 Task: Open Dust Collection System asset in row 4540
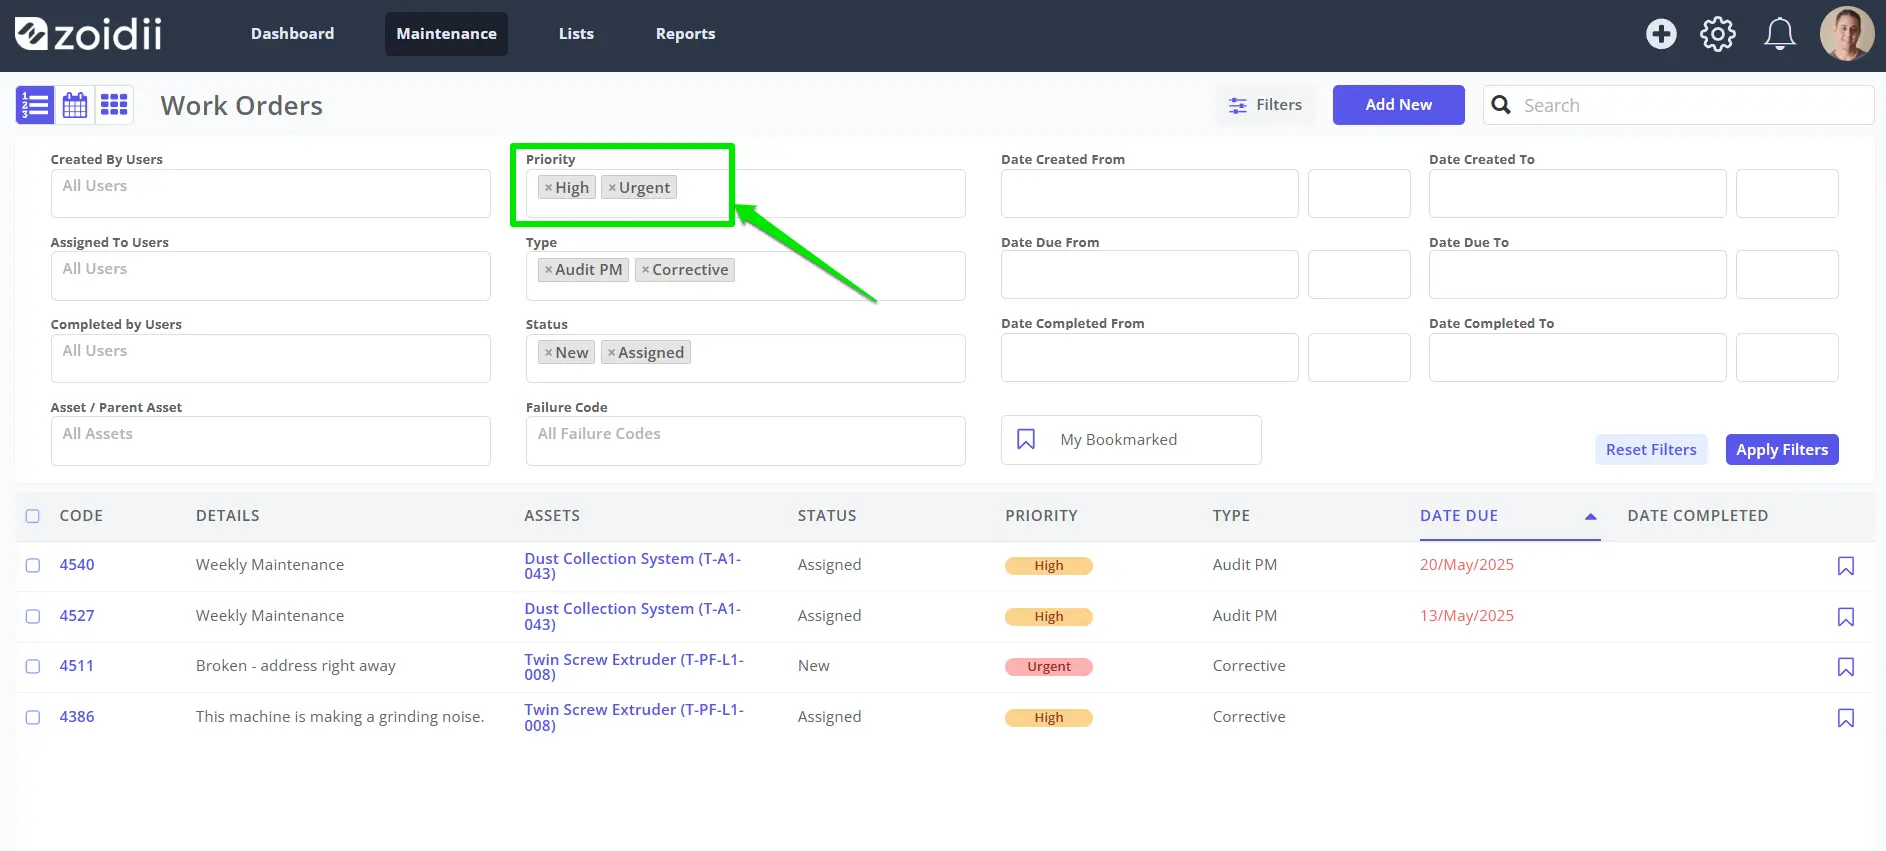[633, 566]
